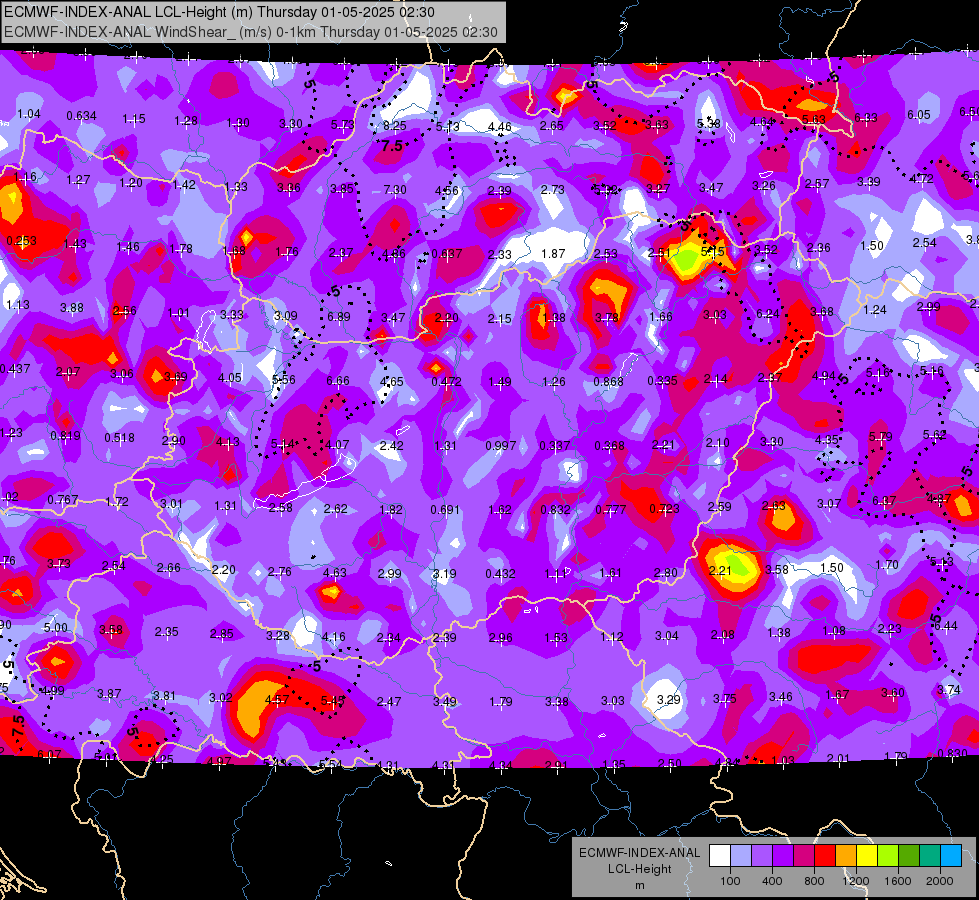Click the grid value 6.89

pos(338,317)
